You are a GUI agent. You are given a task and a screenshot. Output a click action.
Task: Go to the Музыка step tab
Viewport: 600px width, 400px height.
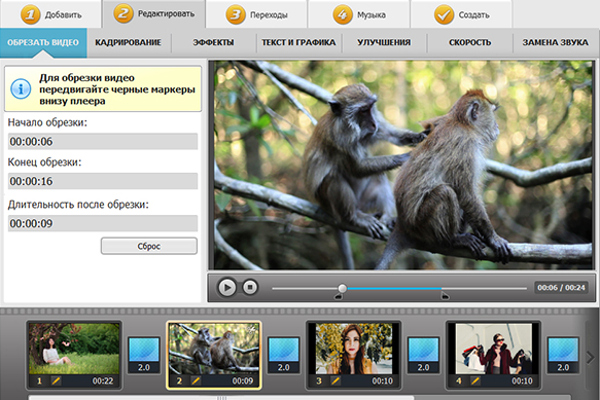tap(354, 16)
